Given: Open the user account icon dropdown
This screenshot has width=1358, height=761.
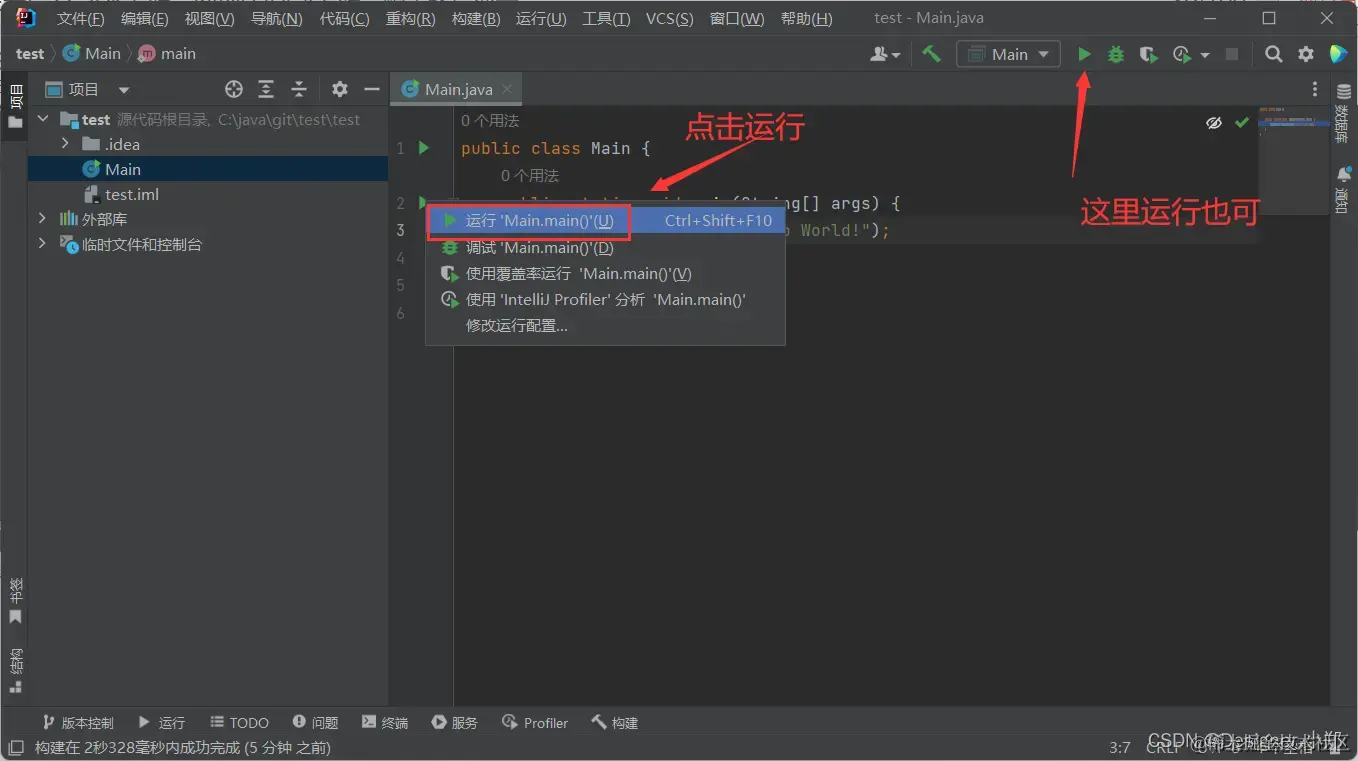Looking at the screenshot, I should [x=885, y=54].
